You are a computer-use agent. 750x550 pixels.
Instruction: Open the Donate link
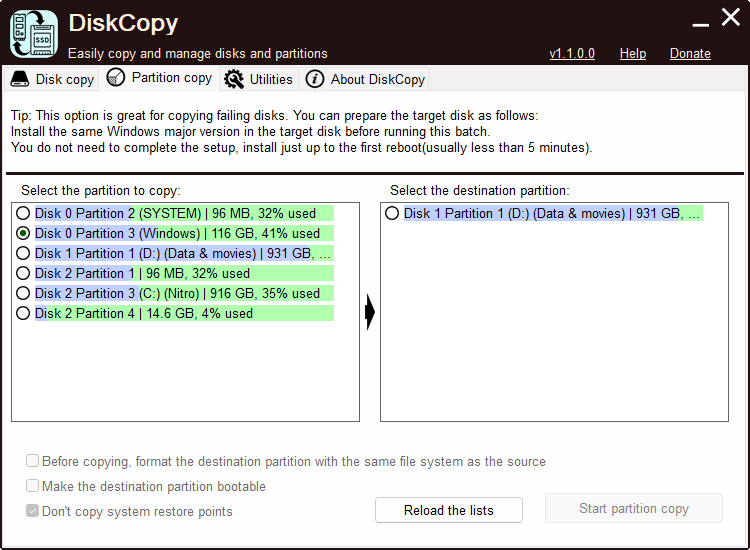click(x=690, y=54)
